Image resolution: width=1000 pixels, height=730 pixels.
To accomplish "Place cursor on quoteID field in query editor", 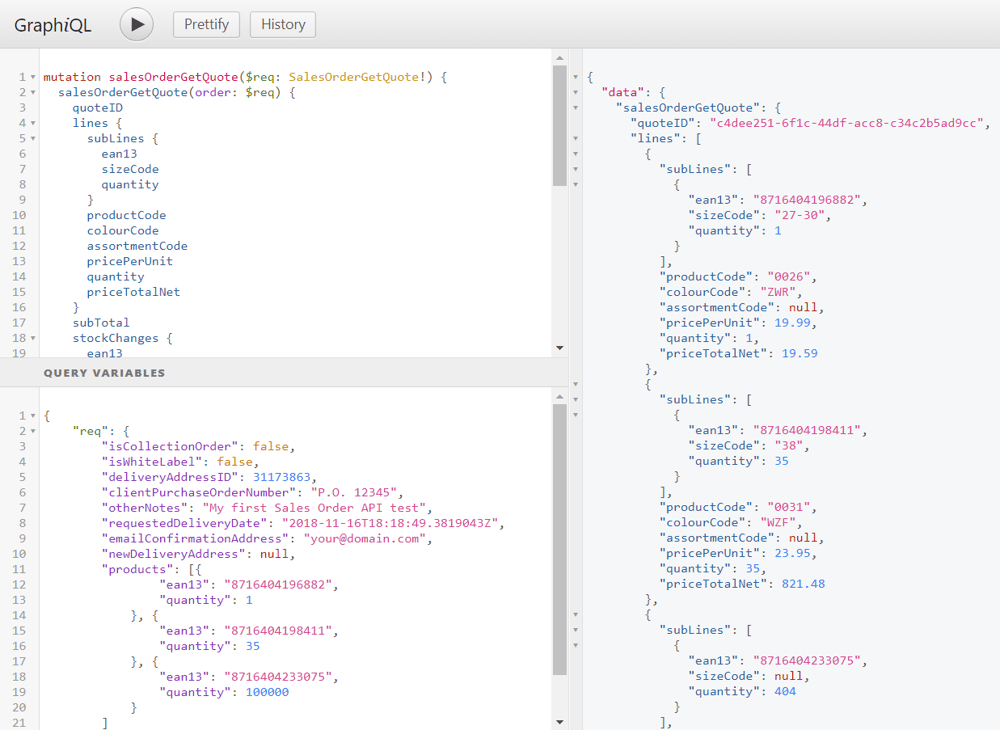I will 98,108.
